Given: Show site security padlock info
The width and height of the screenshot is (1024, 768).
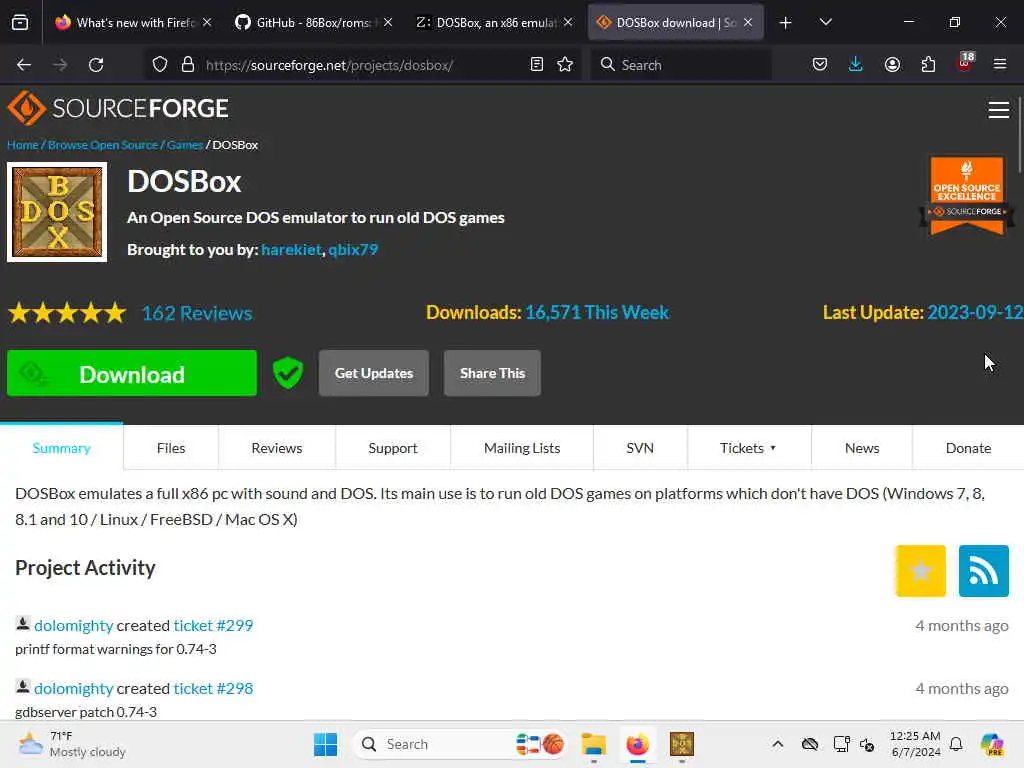Looking at the screenshot, I should pyautogui.click(x=188, y=65).
